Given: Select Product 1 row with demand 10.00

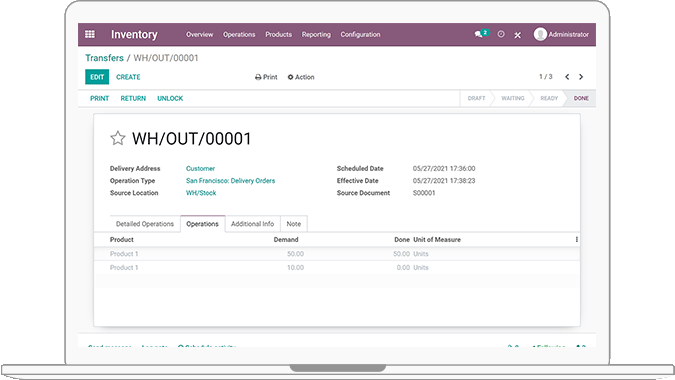Looking at the screenshot, I should (337, 268).
